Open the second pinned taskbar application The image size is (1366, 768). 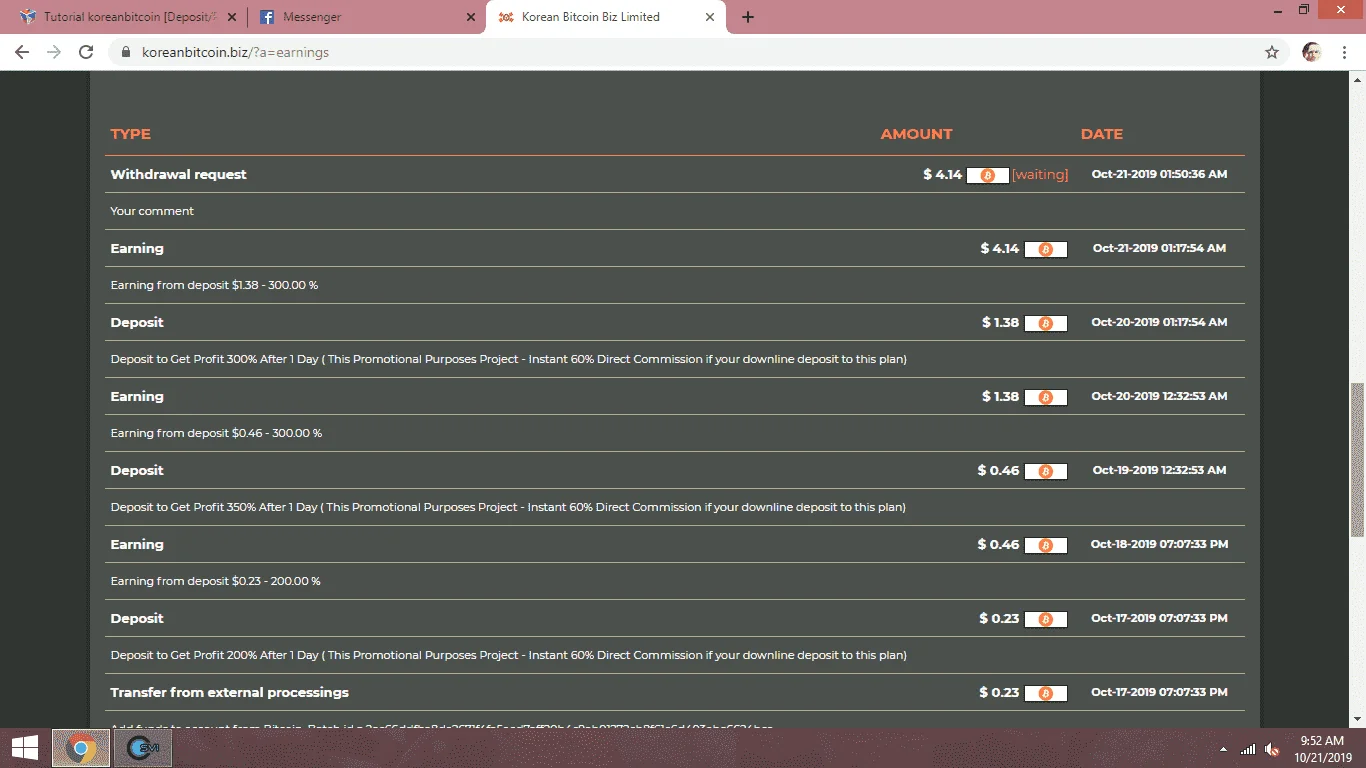pyautogui.click(x=143, y=748)
